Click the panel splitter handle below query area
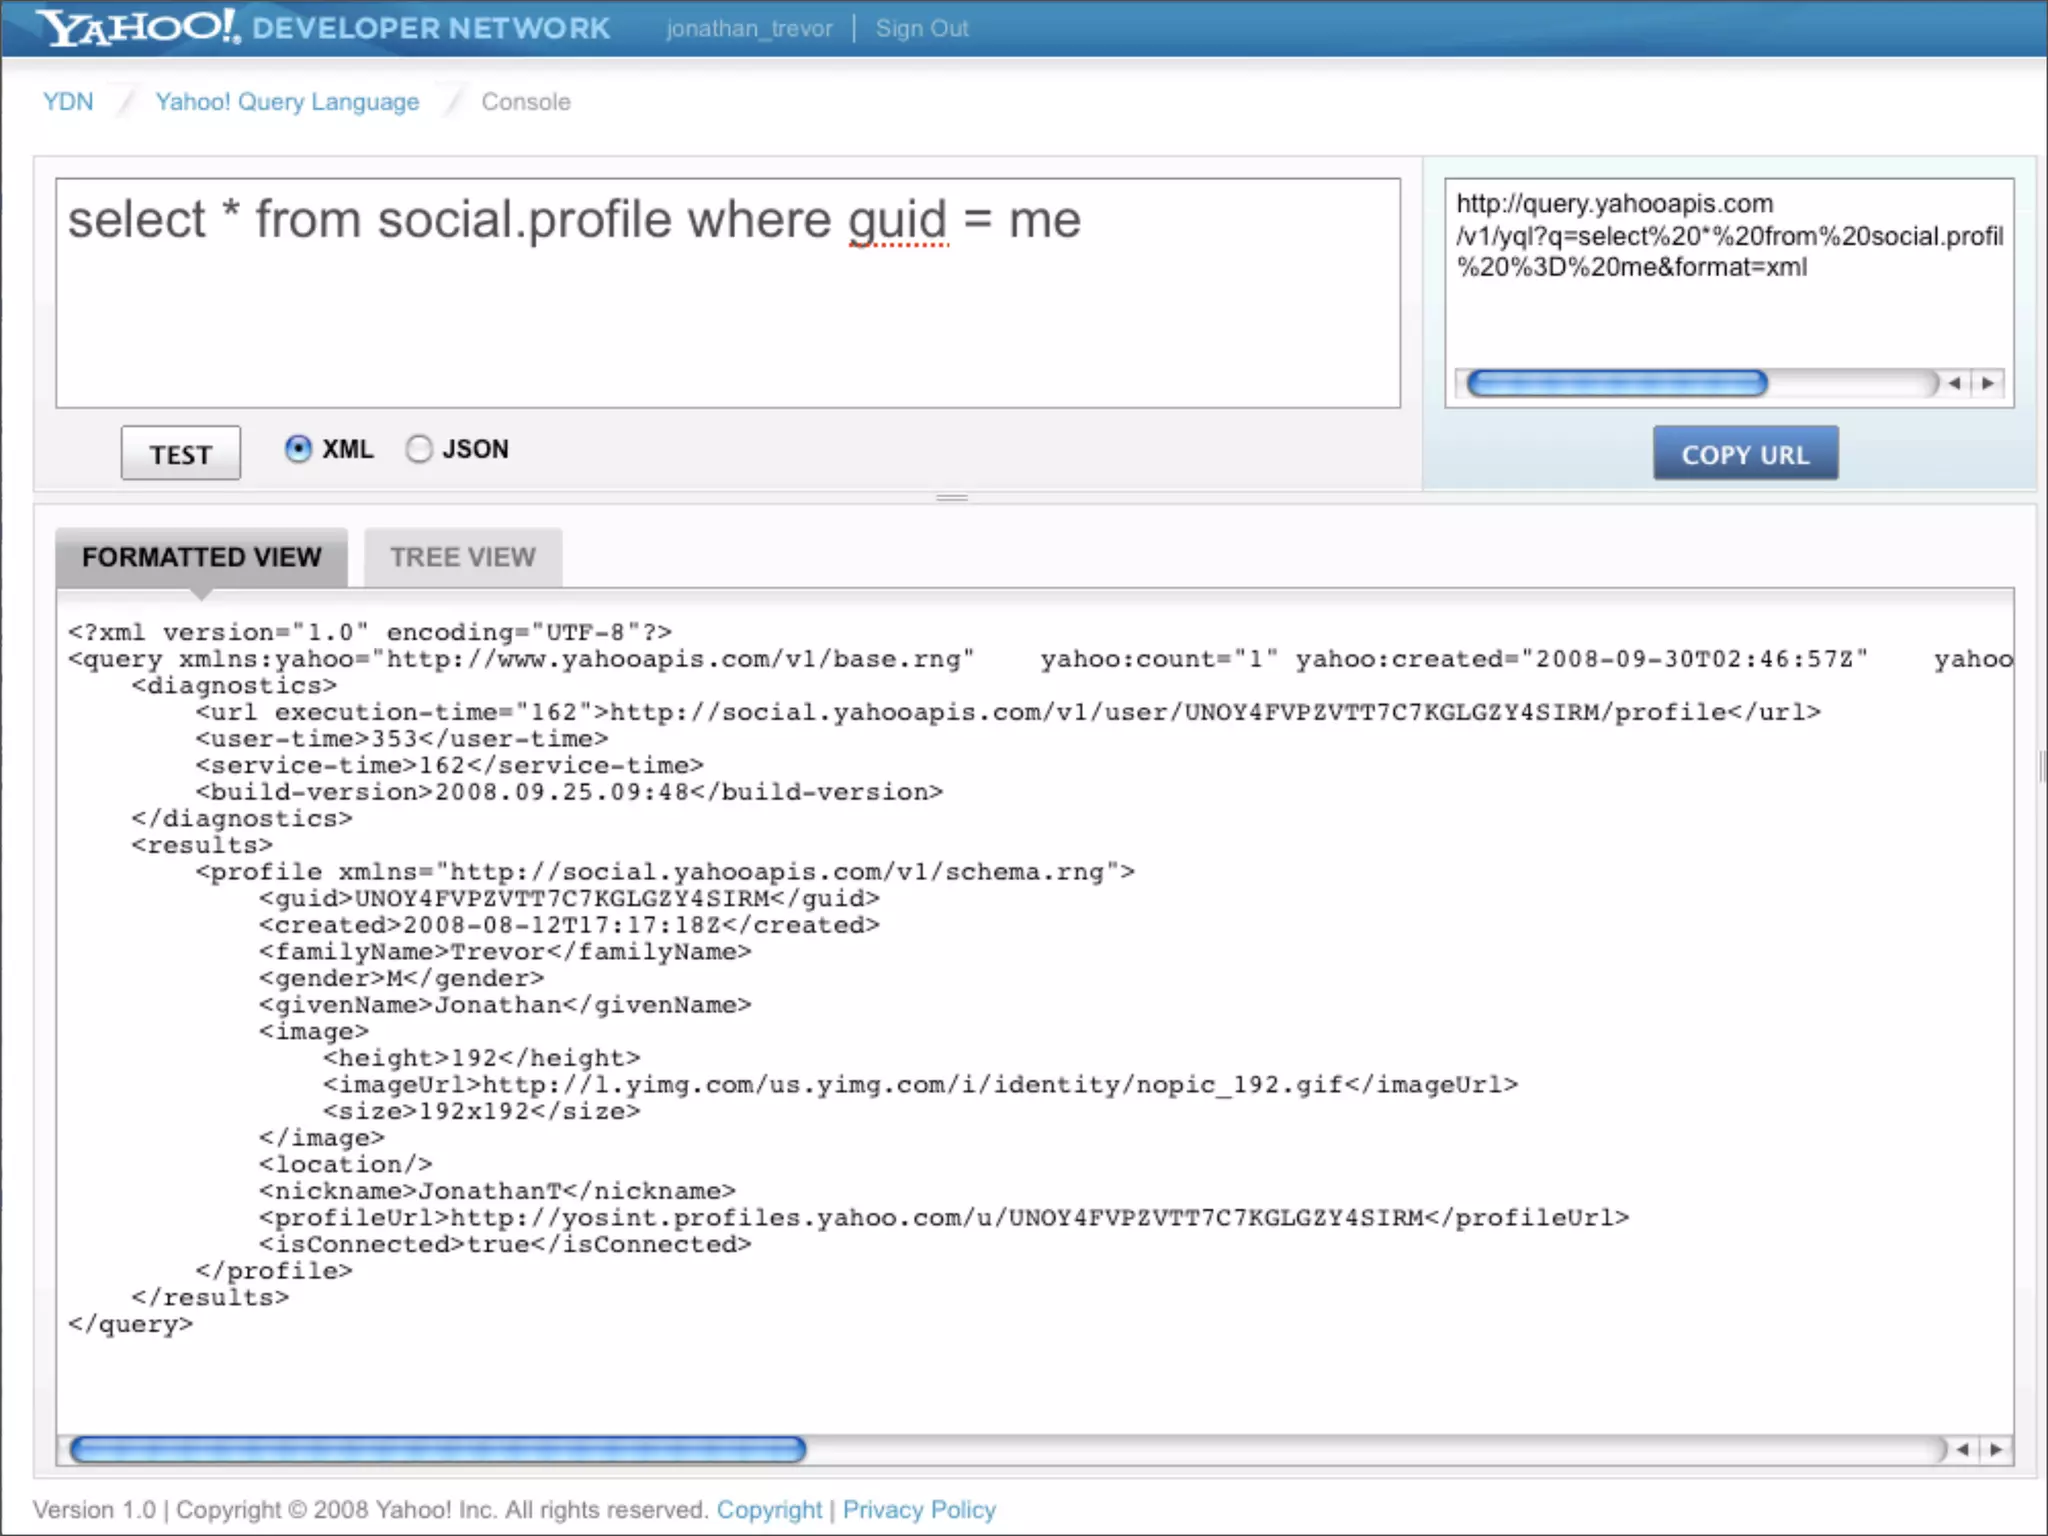 pos(952,497)
